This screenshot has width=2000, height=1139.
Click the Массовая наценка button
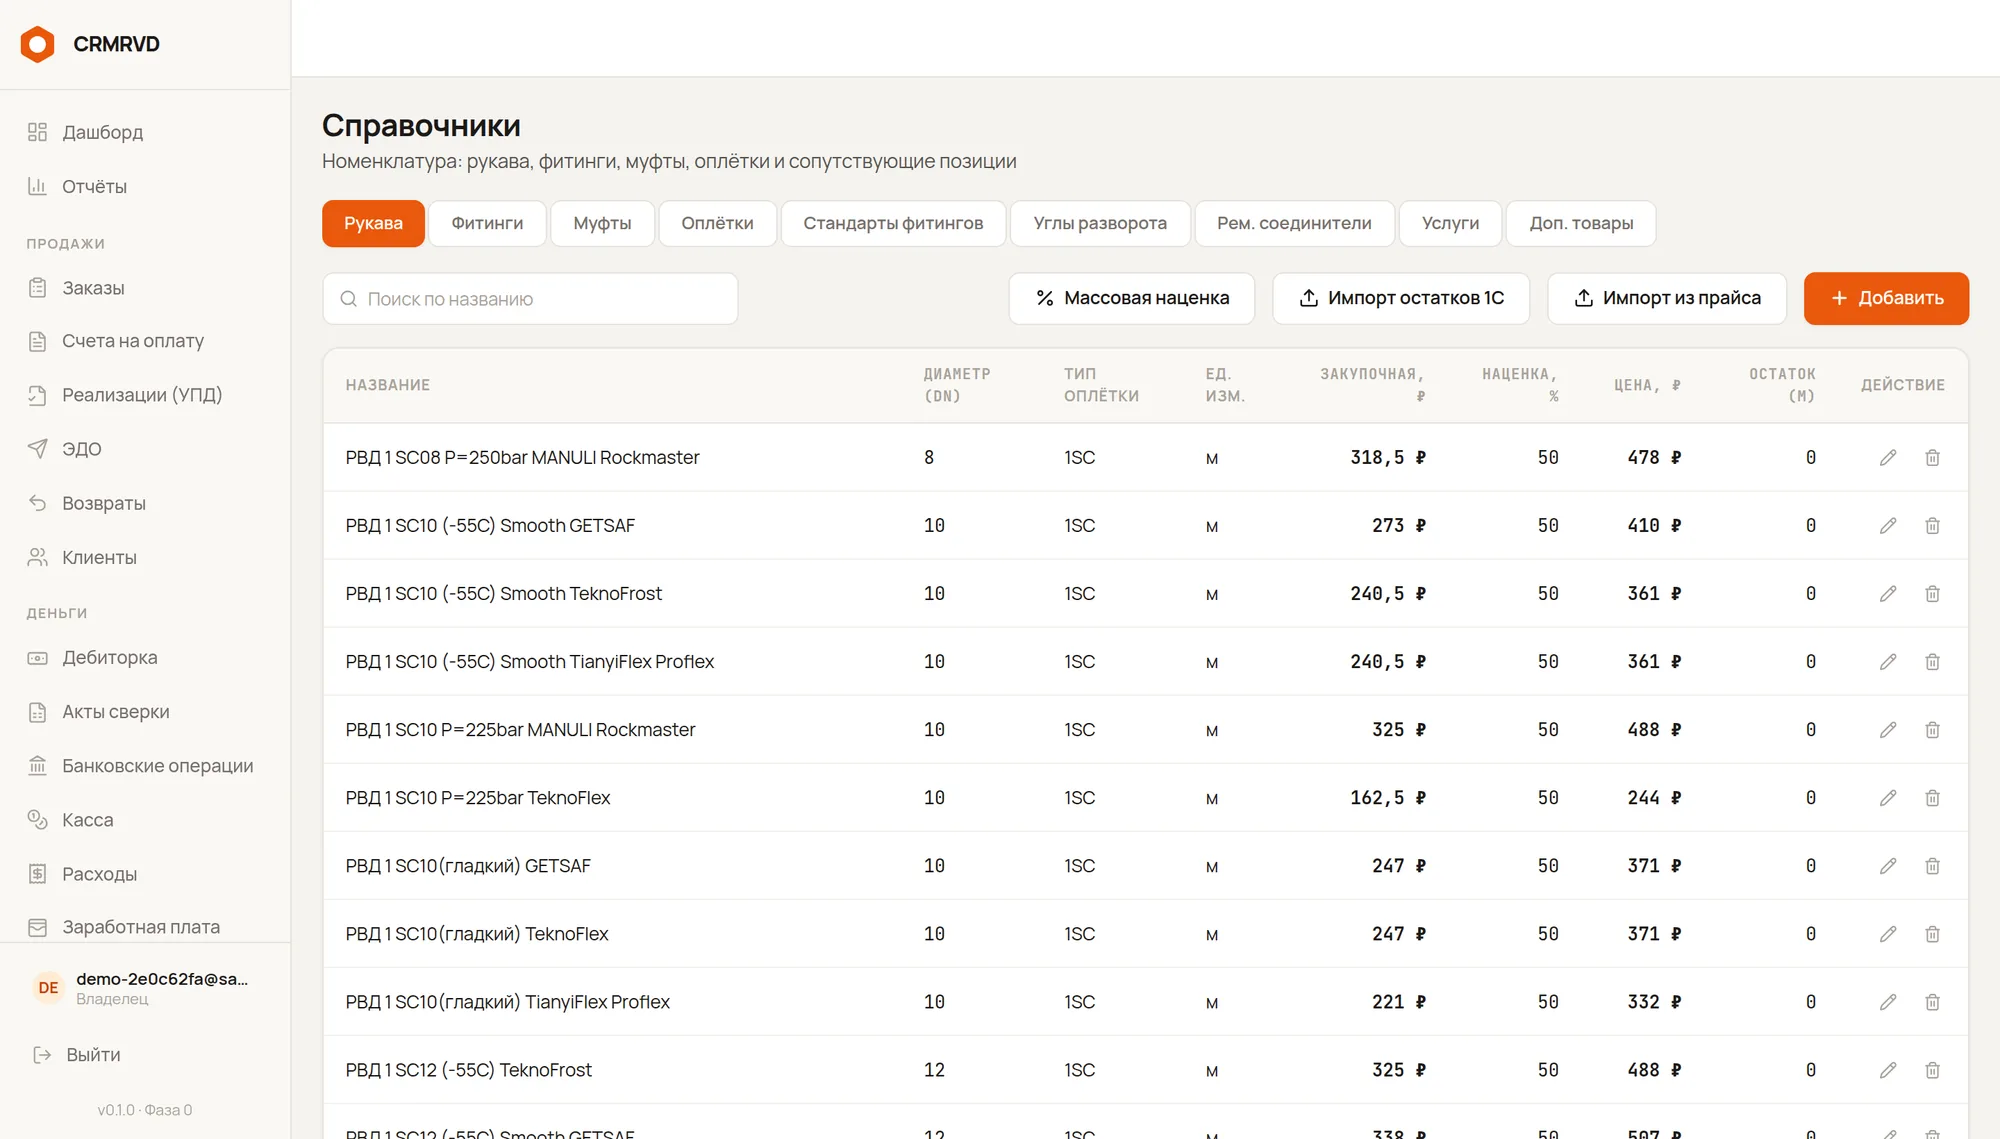coord(1132,298)
